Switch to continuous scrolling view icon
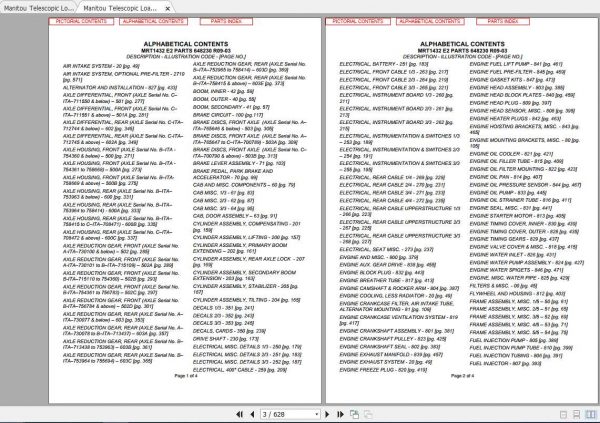This screenshot has height=423, width=600. click(x=576, y=415)
